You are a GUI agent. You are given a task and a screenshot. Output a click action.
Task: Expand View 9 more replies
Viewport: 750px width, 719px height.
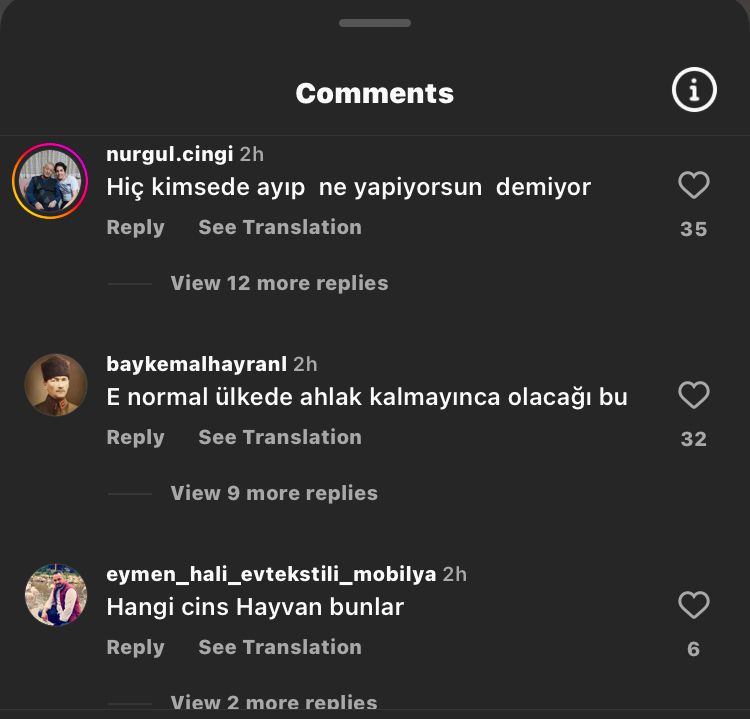pyautogui.click(x=274, y=493)
